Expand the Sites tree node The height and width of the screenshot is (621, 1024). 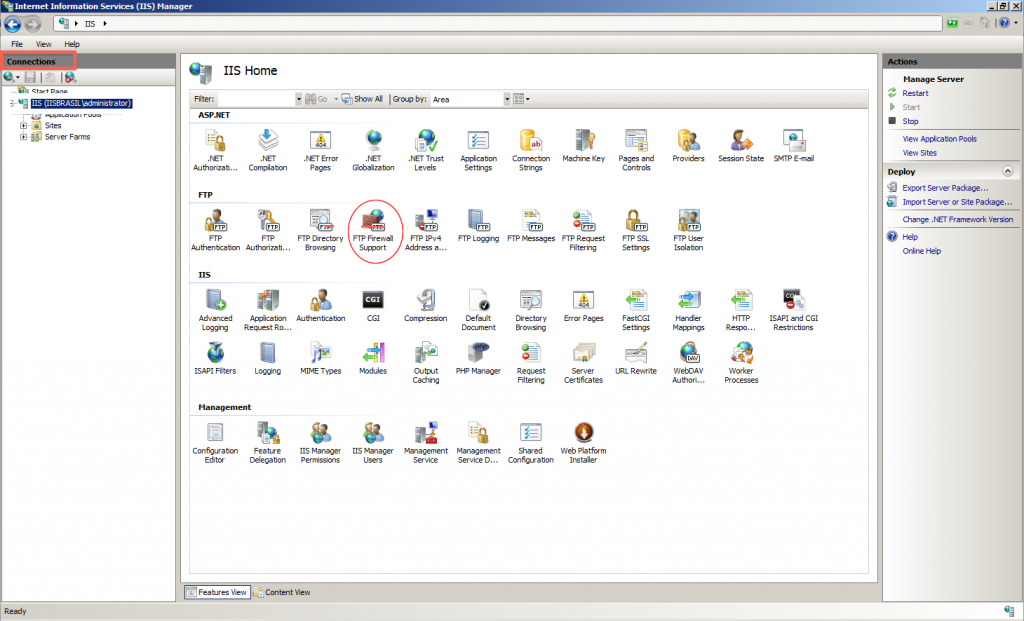(x=24, y=125)
